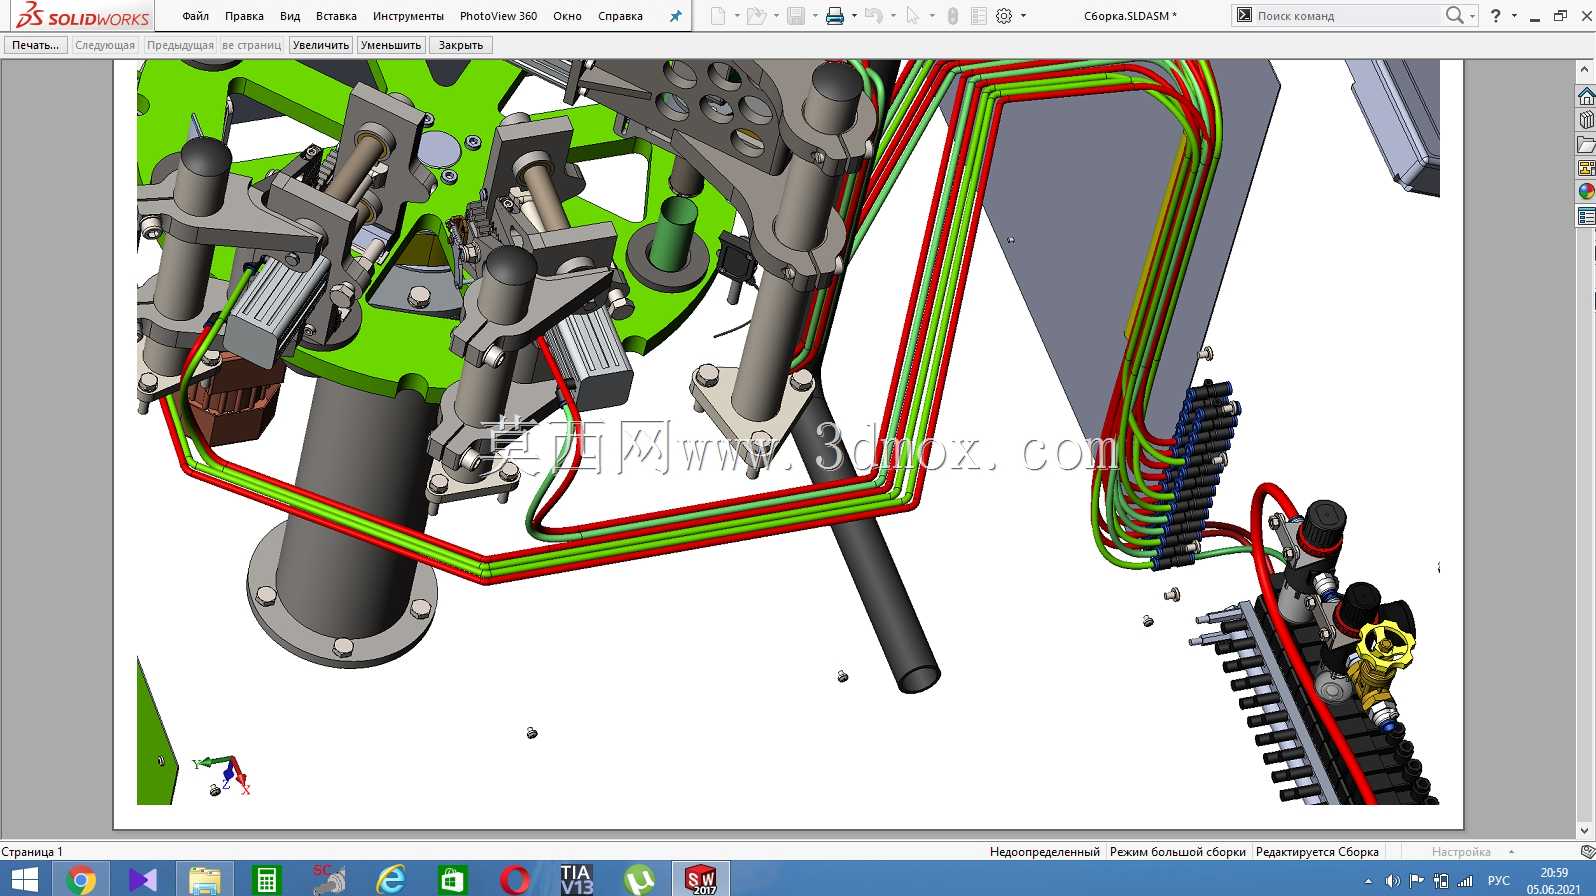Expand the Undo dropdown arrow
The image size is (1596, 896).
coord(893,16)
